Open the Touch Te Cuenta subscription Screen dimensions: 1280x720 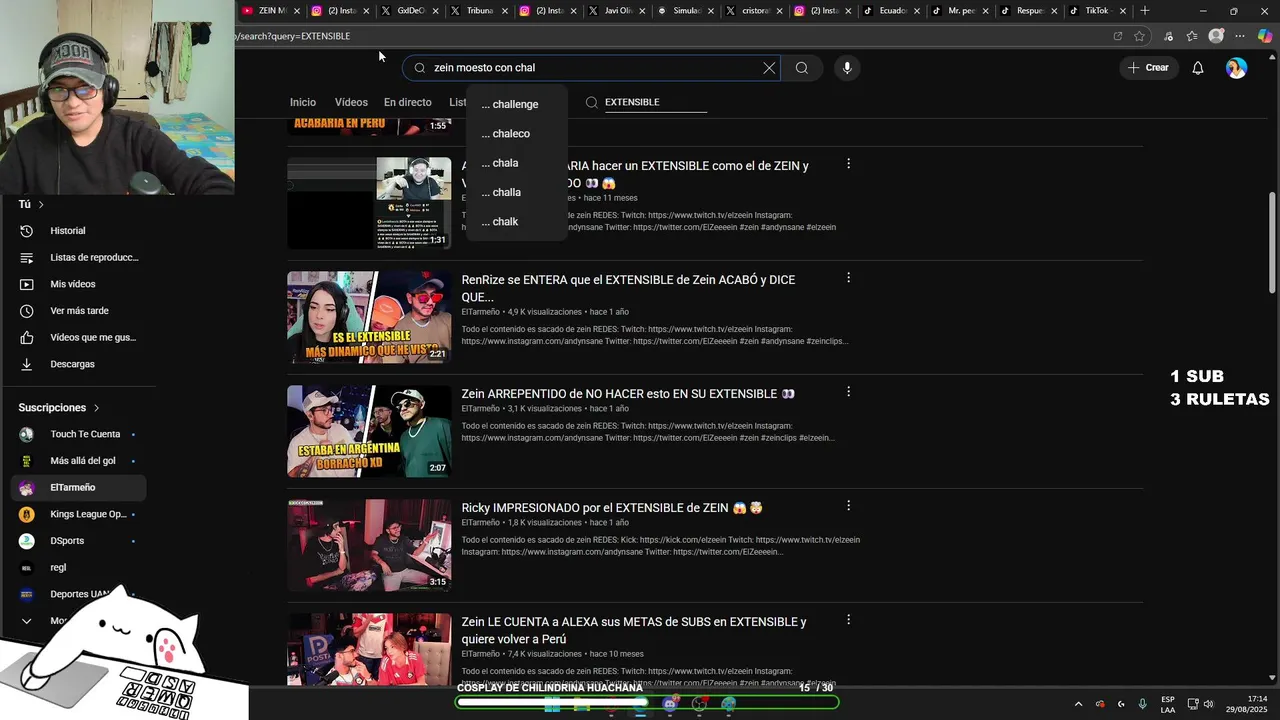coord(78,434)
